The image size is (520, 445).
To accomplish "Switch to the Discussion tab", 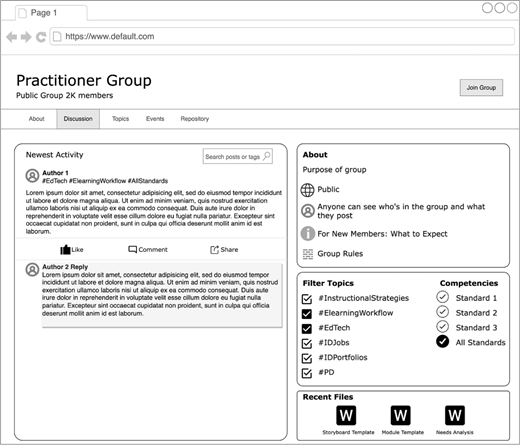I will 78,119.
